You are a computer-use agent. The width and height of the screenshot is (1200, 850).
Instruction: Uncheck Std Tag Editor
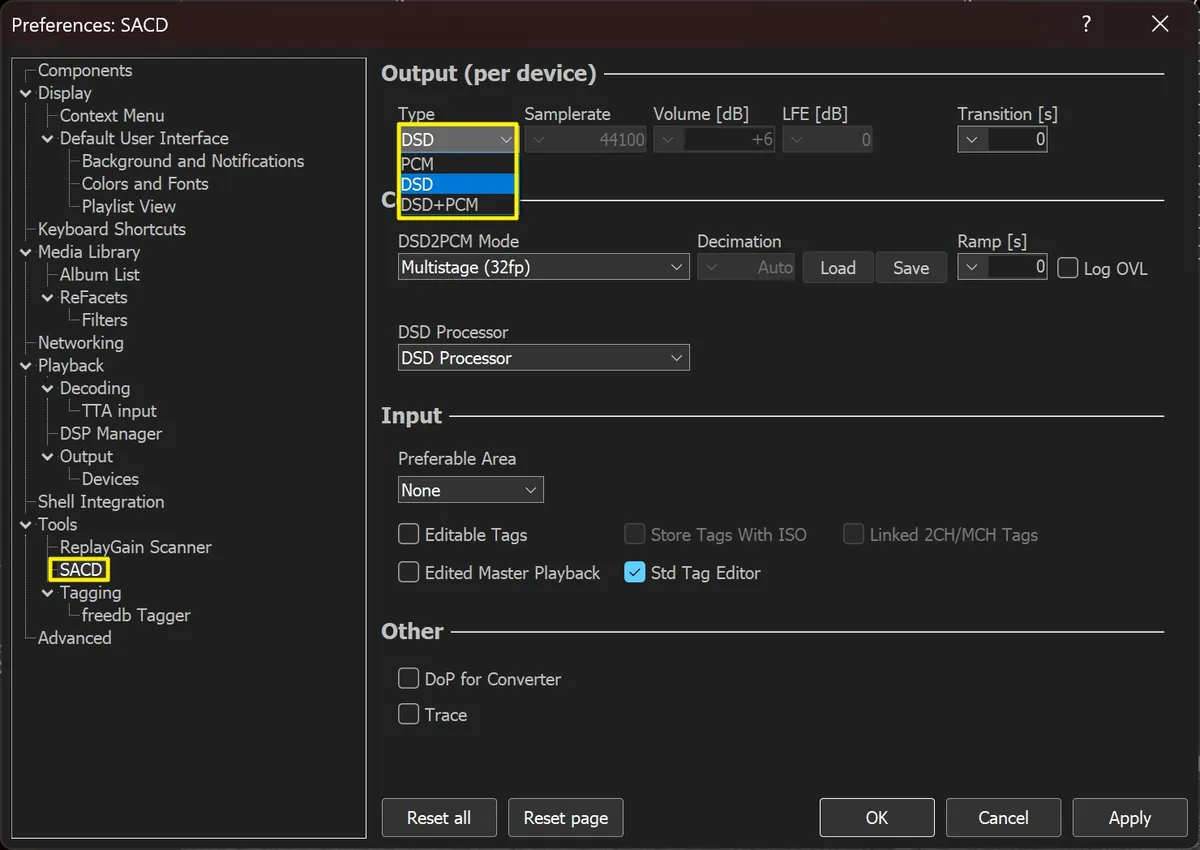(x=635, y=572)
